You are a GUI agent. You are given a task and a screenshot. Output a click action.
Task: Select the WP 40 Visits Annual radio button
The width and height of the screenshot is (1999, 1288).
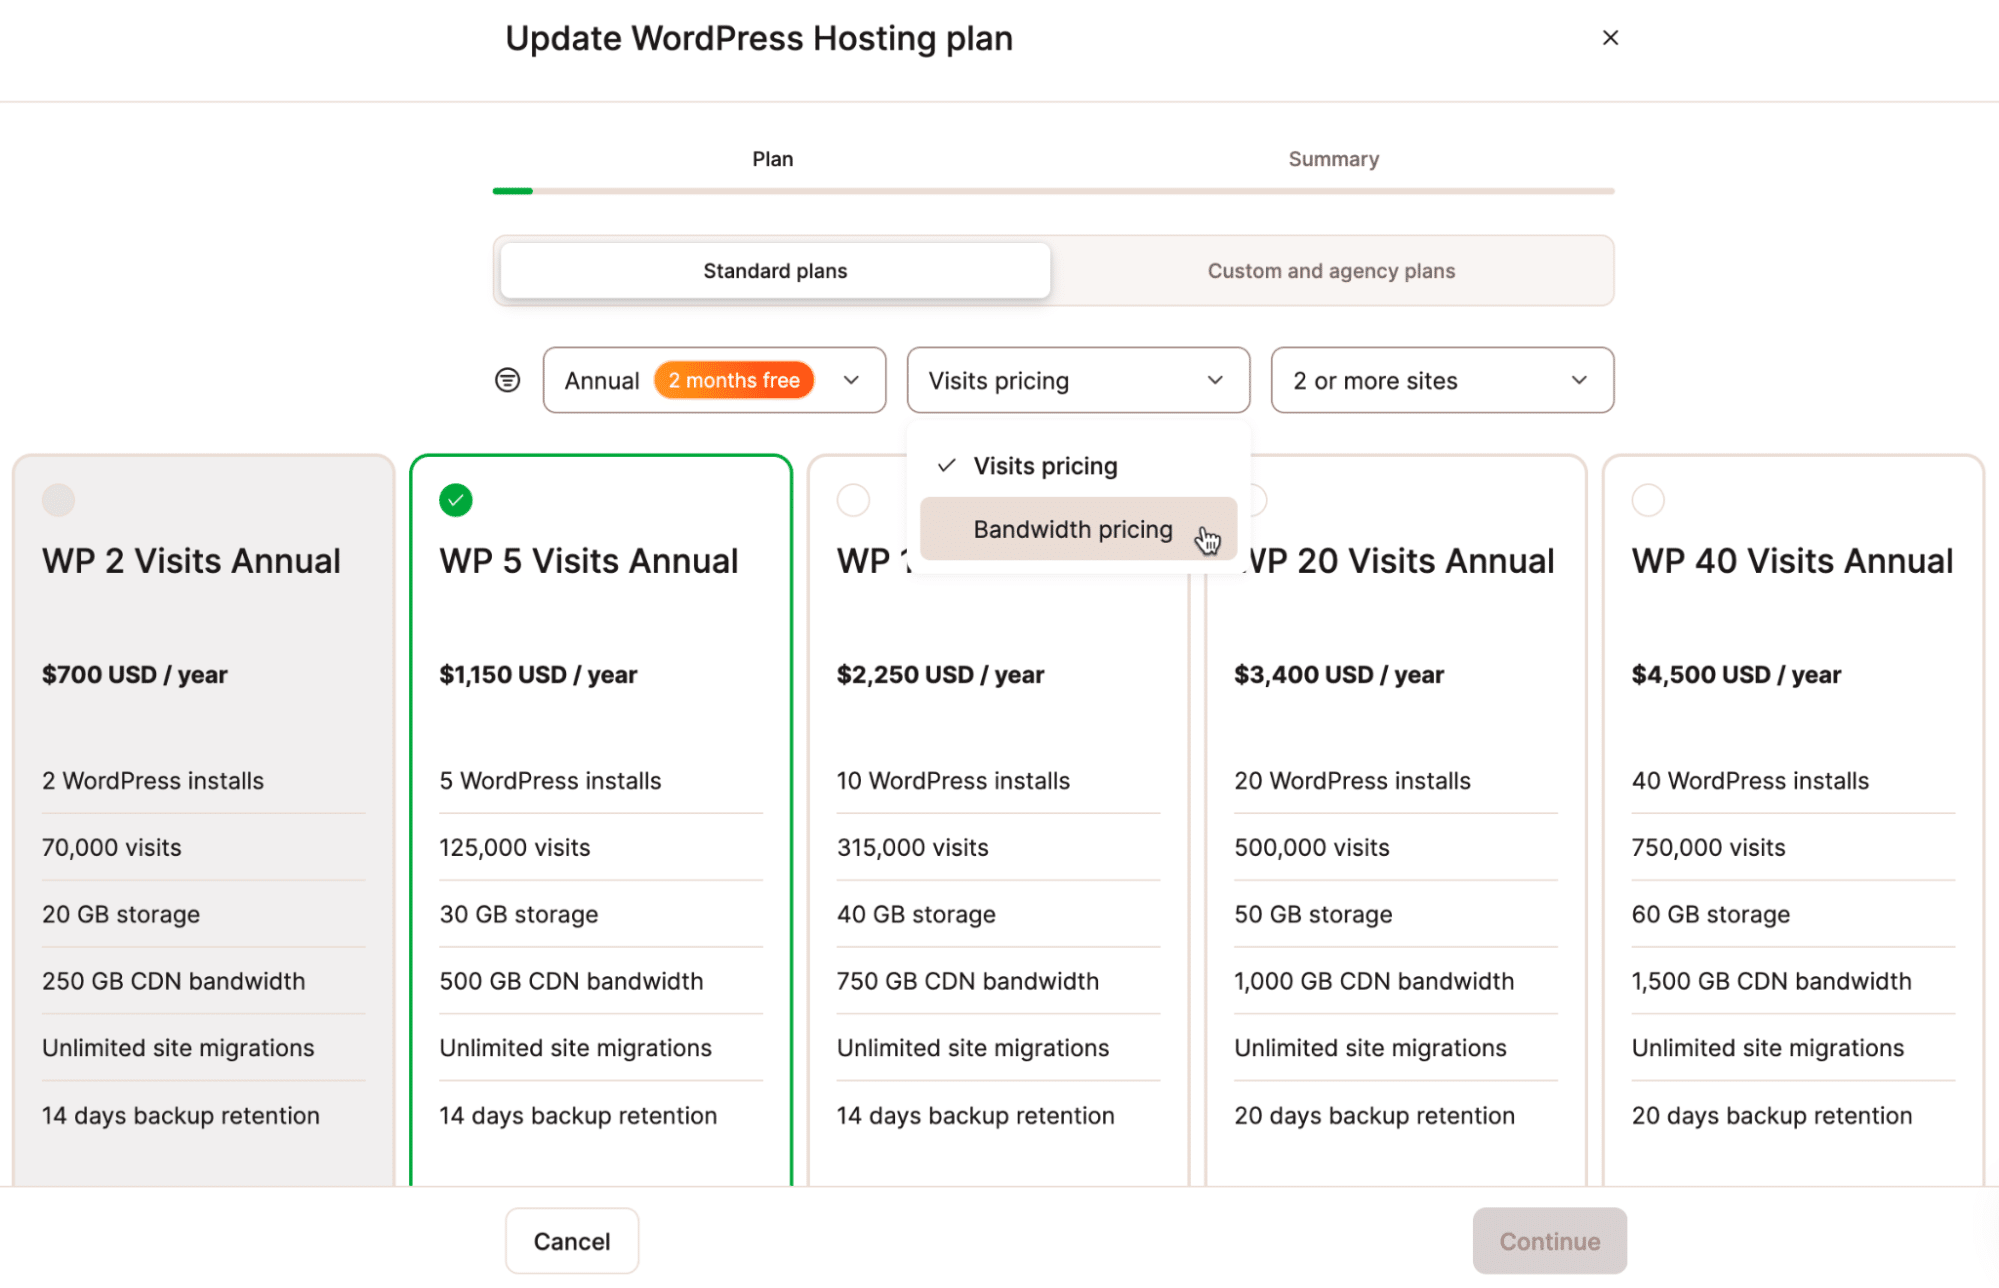point(1648,500)
